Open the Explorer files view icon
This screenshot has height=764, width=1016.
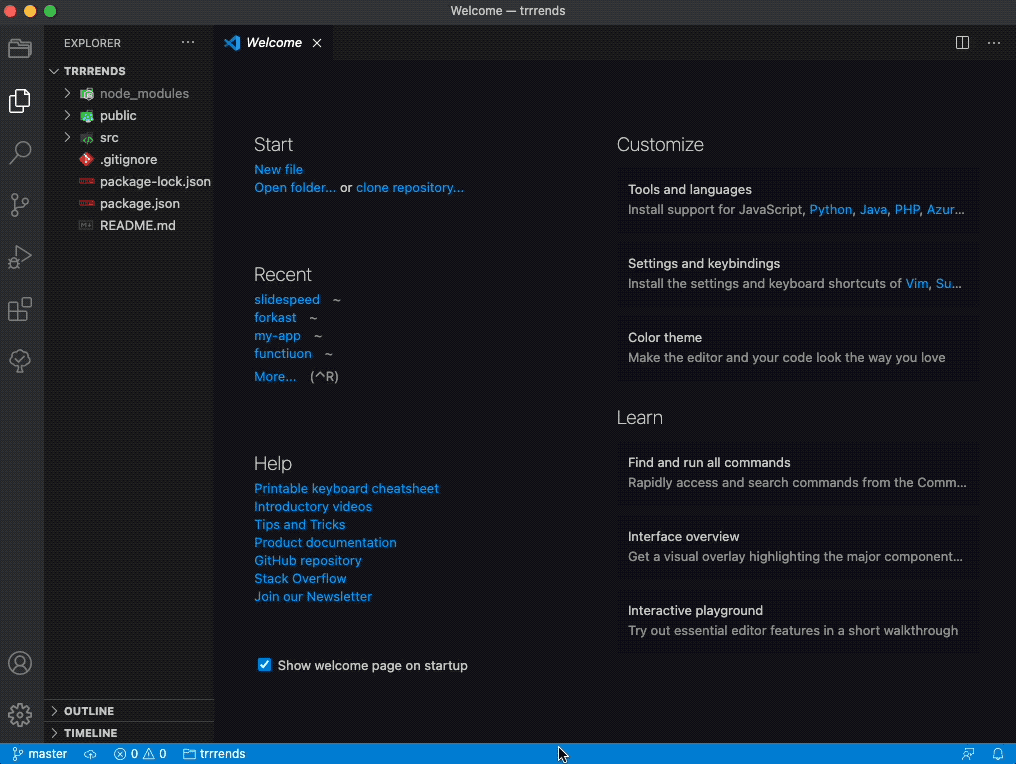point(20,100)
